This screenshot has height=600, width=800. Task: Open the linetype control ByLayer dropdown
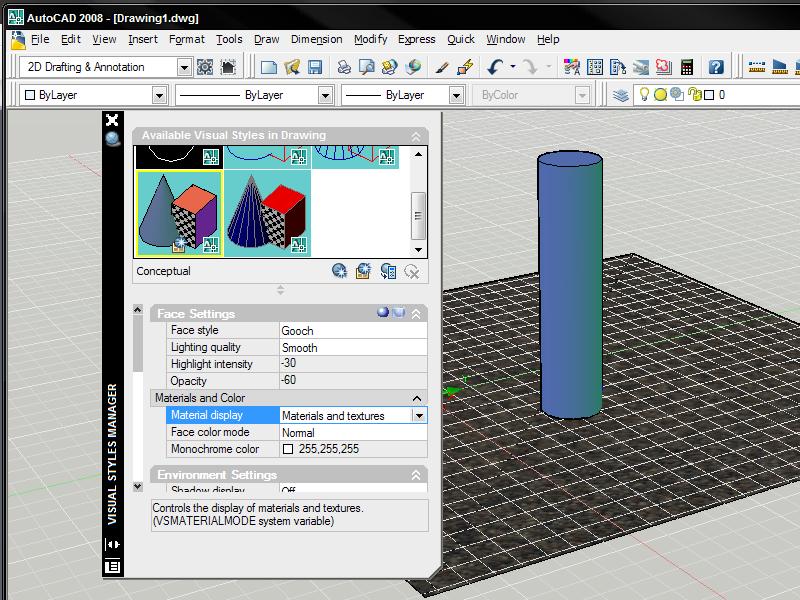pyautogui.click(x=325, y=95)
